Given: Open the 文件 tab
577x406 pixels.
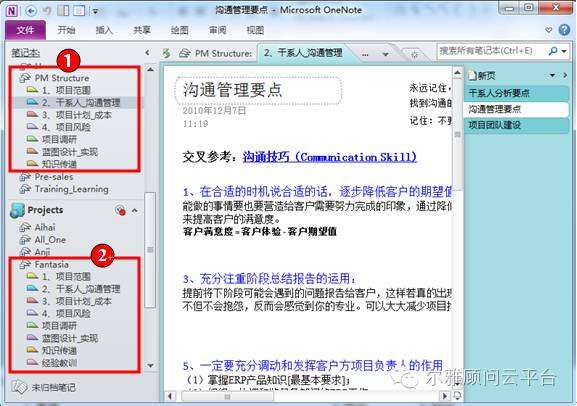Looking at the screenshot, I should point(25,30).
